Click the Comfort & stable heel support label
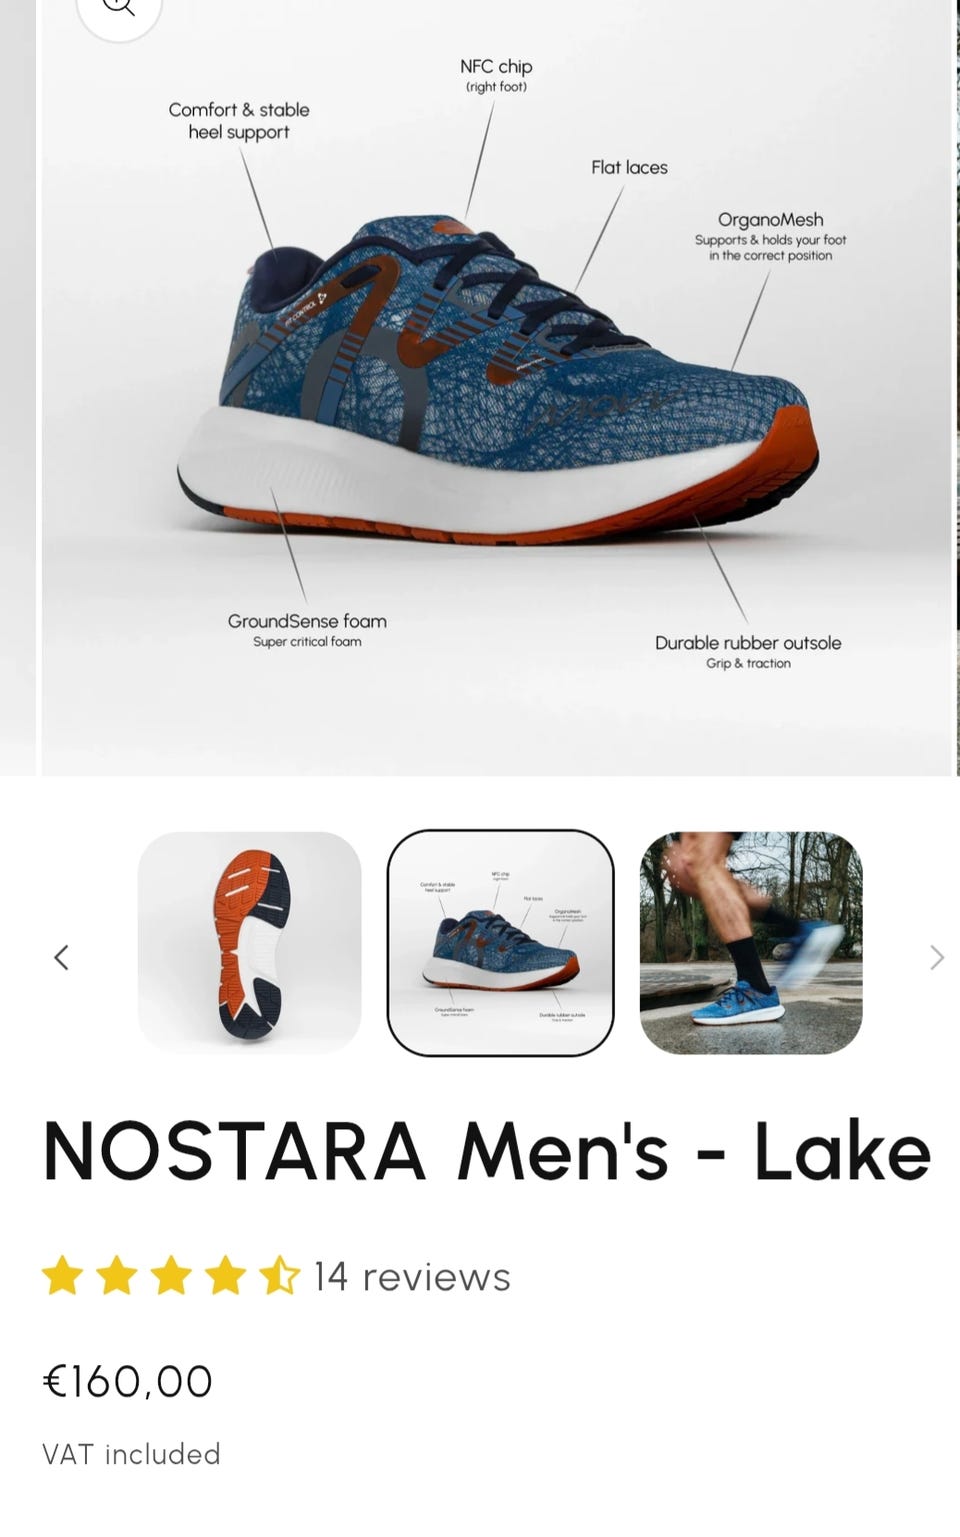This screenshot has height=1537, width=960. tap(239, 120)
